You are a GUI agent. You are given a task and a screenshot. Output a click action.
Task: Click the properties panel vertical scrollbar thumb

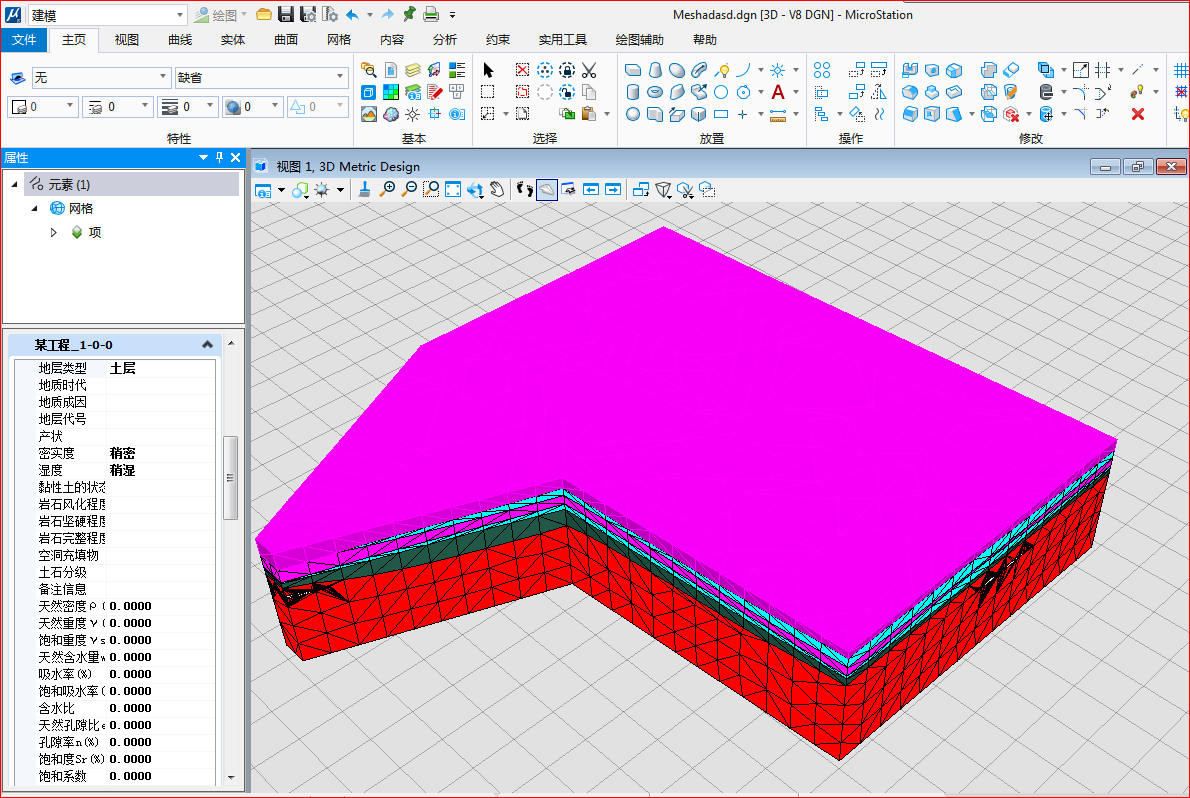231,478
